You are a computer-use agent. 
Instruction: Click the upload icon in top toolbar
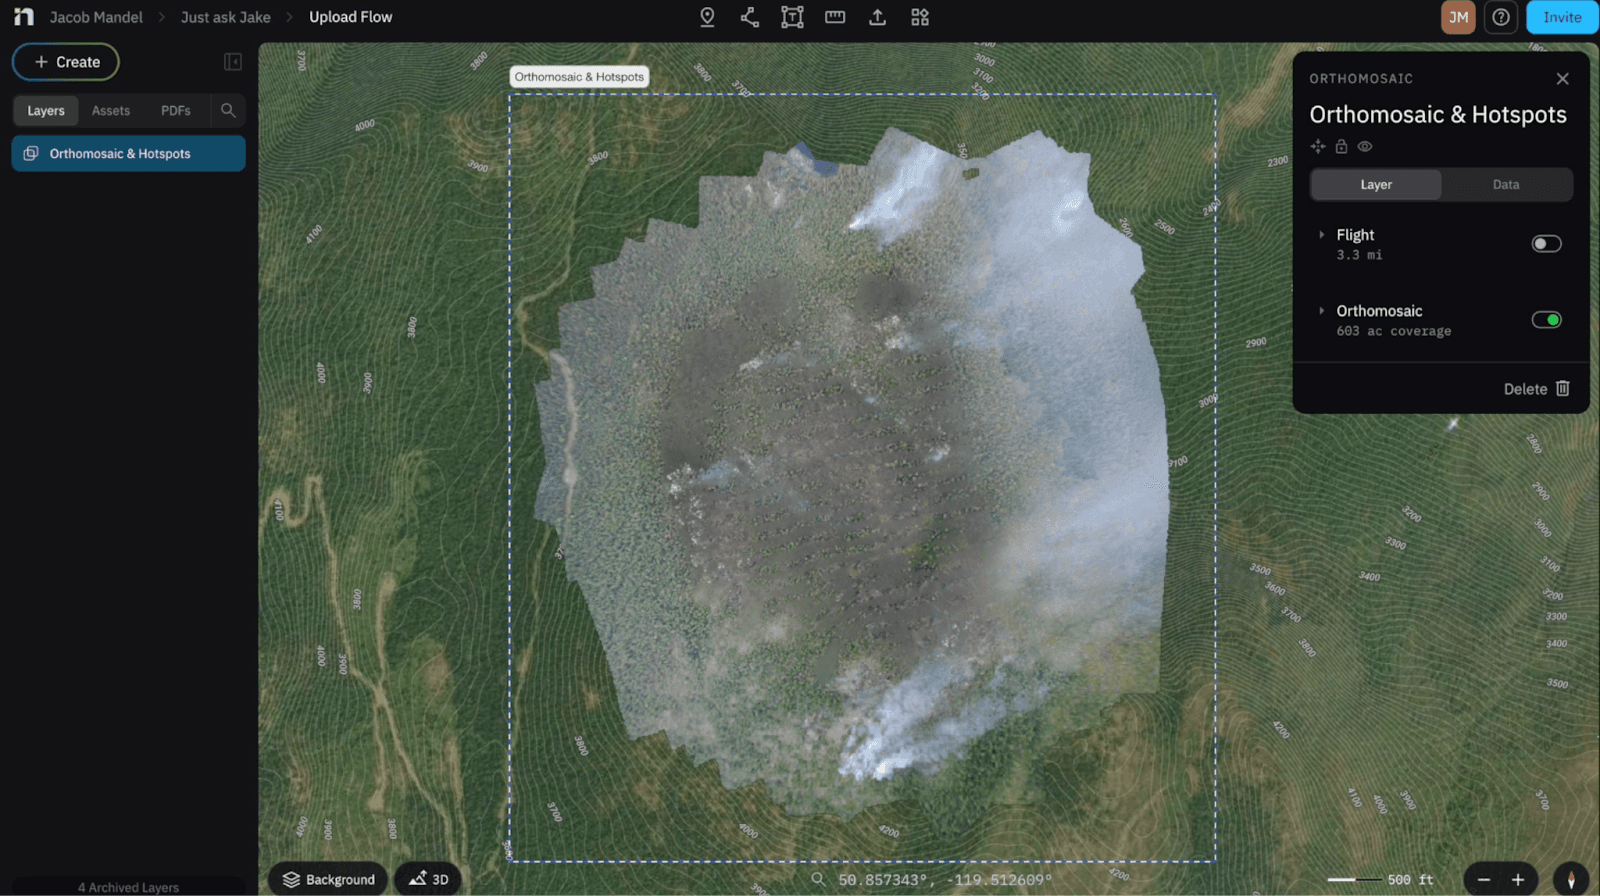[x=877, y=17]
